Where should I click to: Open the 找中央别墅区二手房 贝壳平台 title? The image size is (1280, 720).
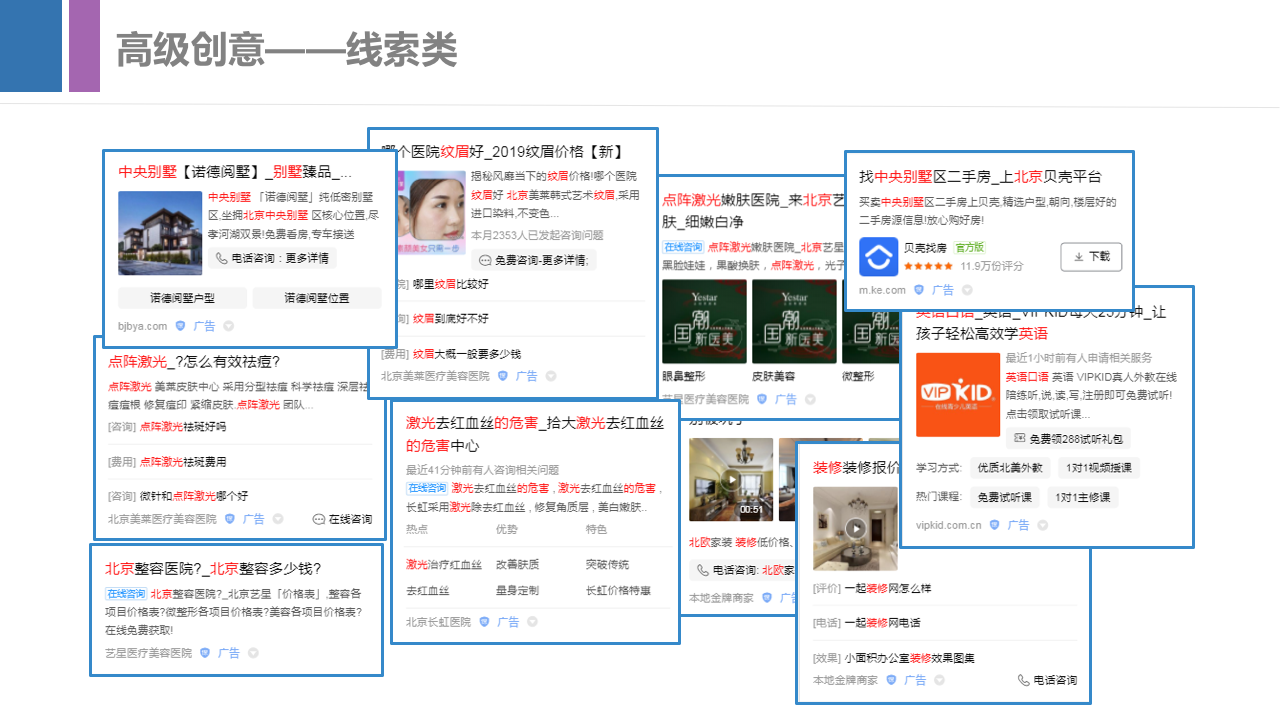pos(980,176)
